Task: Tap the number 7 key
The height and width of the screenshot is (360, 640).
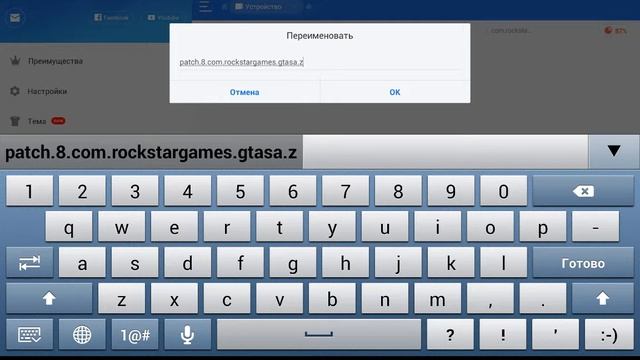Action: pos(345,191)
